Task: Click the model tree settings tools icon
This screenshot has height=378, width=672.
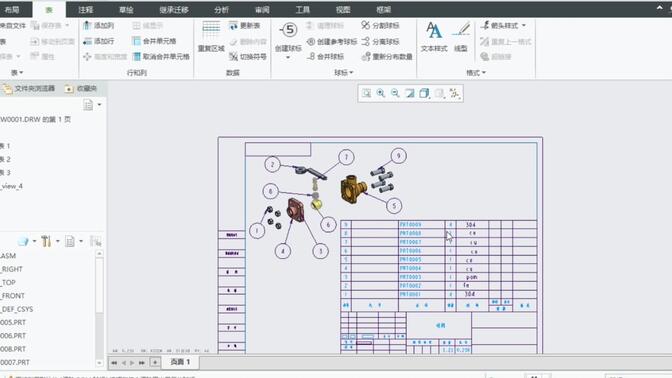Action: 46,242
